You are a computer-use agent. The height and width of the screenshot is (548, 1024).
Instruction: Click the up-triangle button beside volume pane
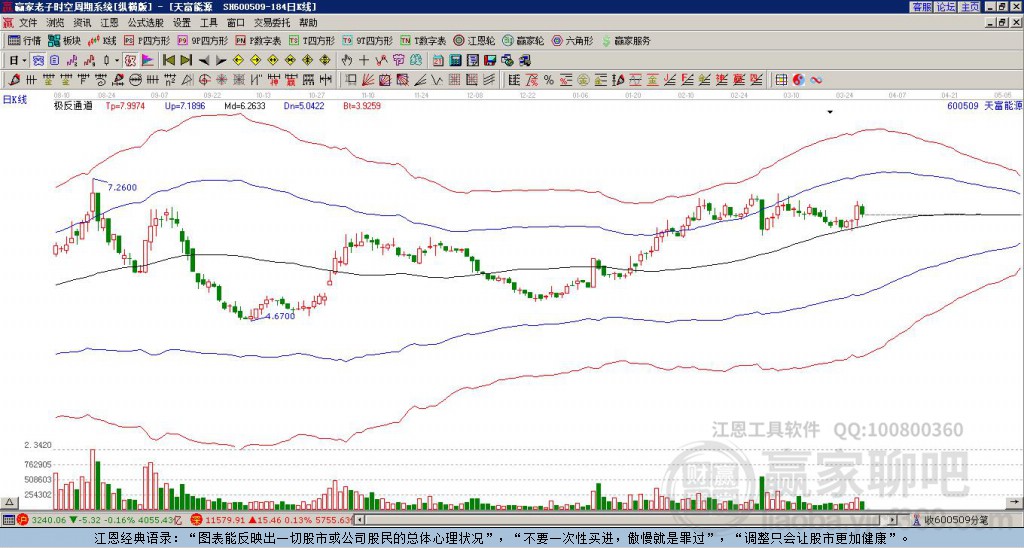coord(8,502)
